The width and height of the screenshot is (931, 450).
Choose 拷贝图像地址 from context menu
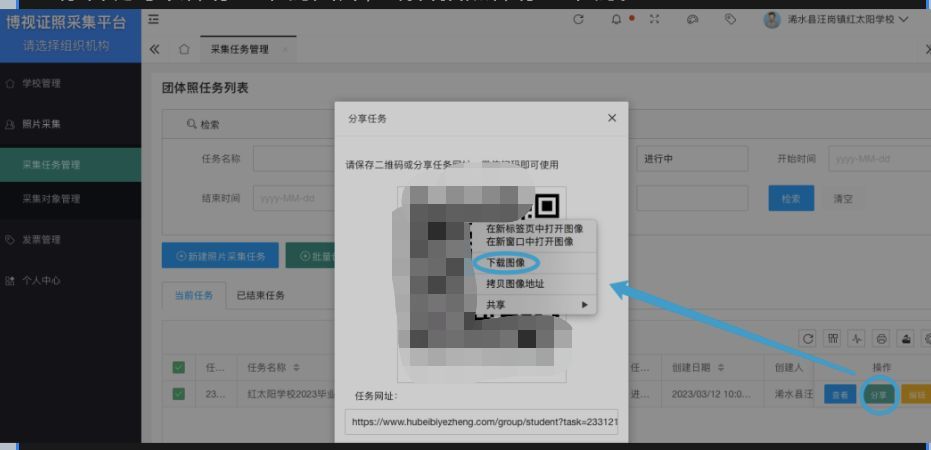point(515,284)
